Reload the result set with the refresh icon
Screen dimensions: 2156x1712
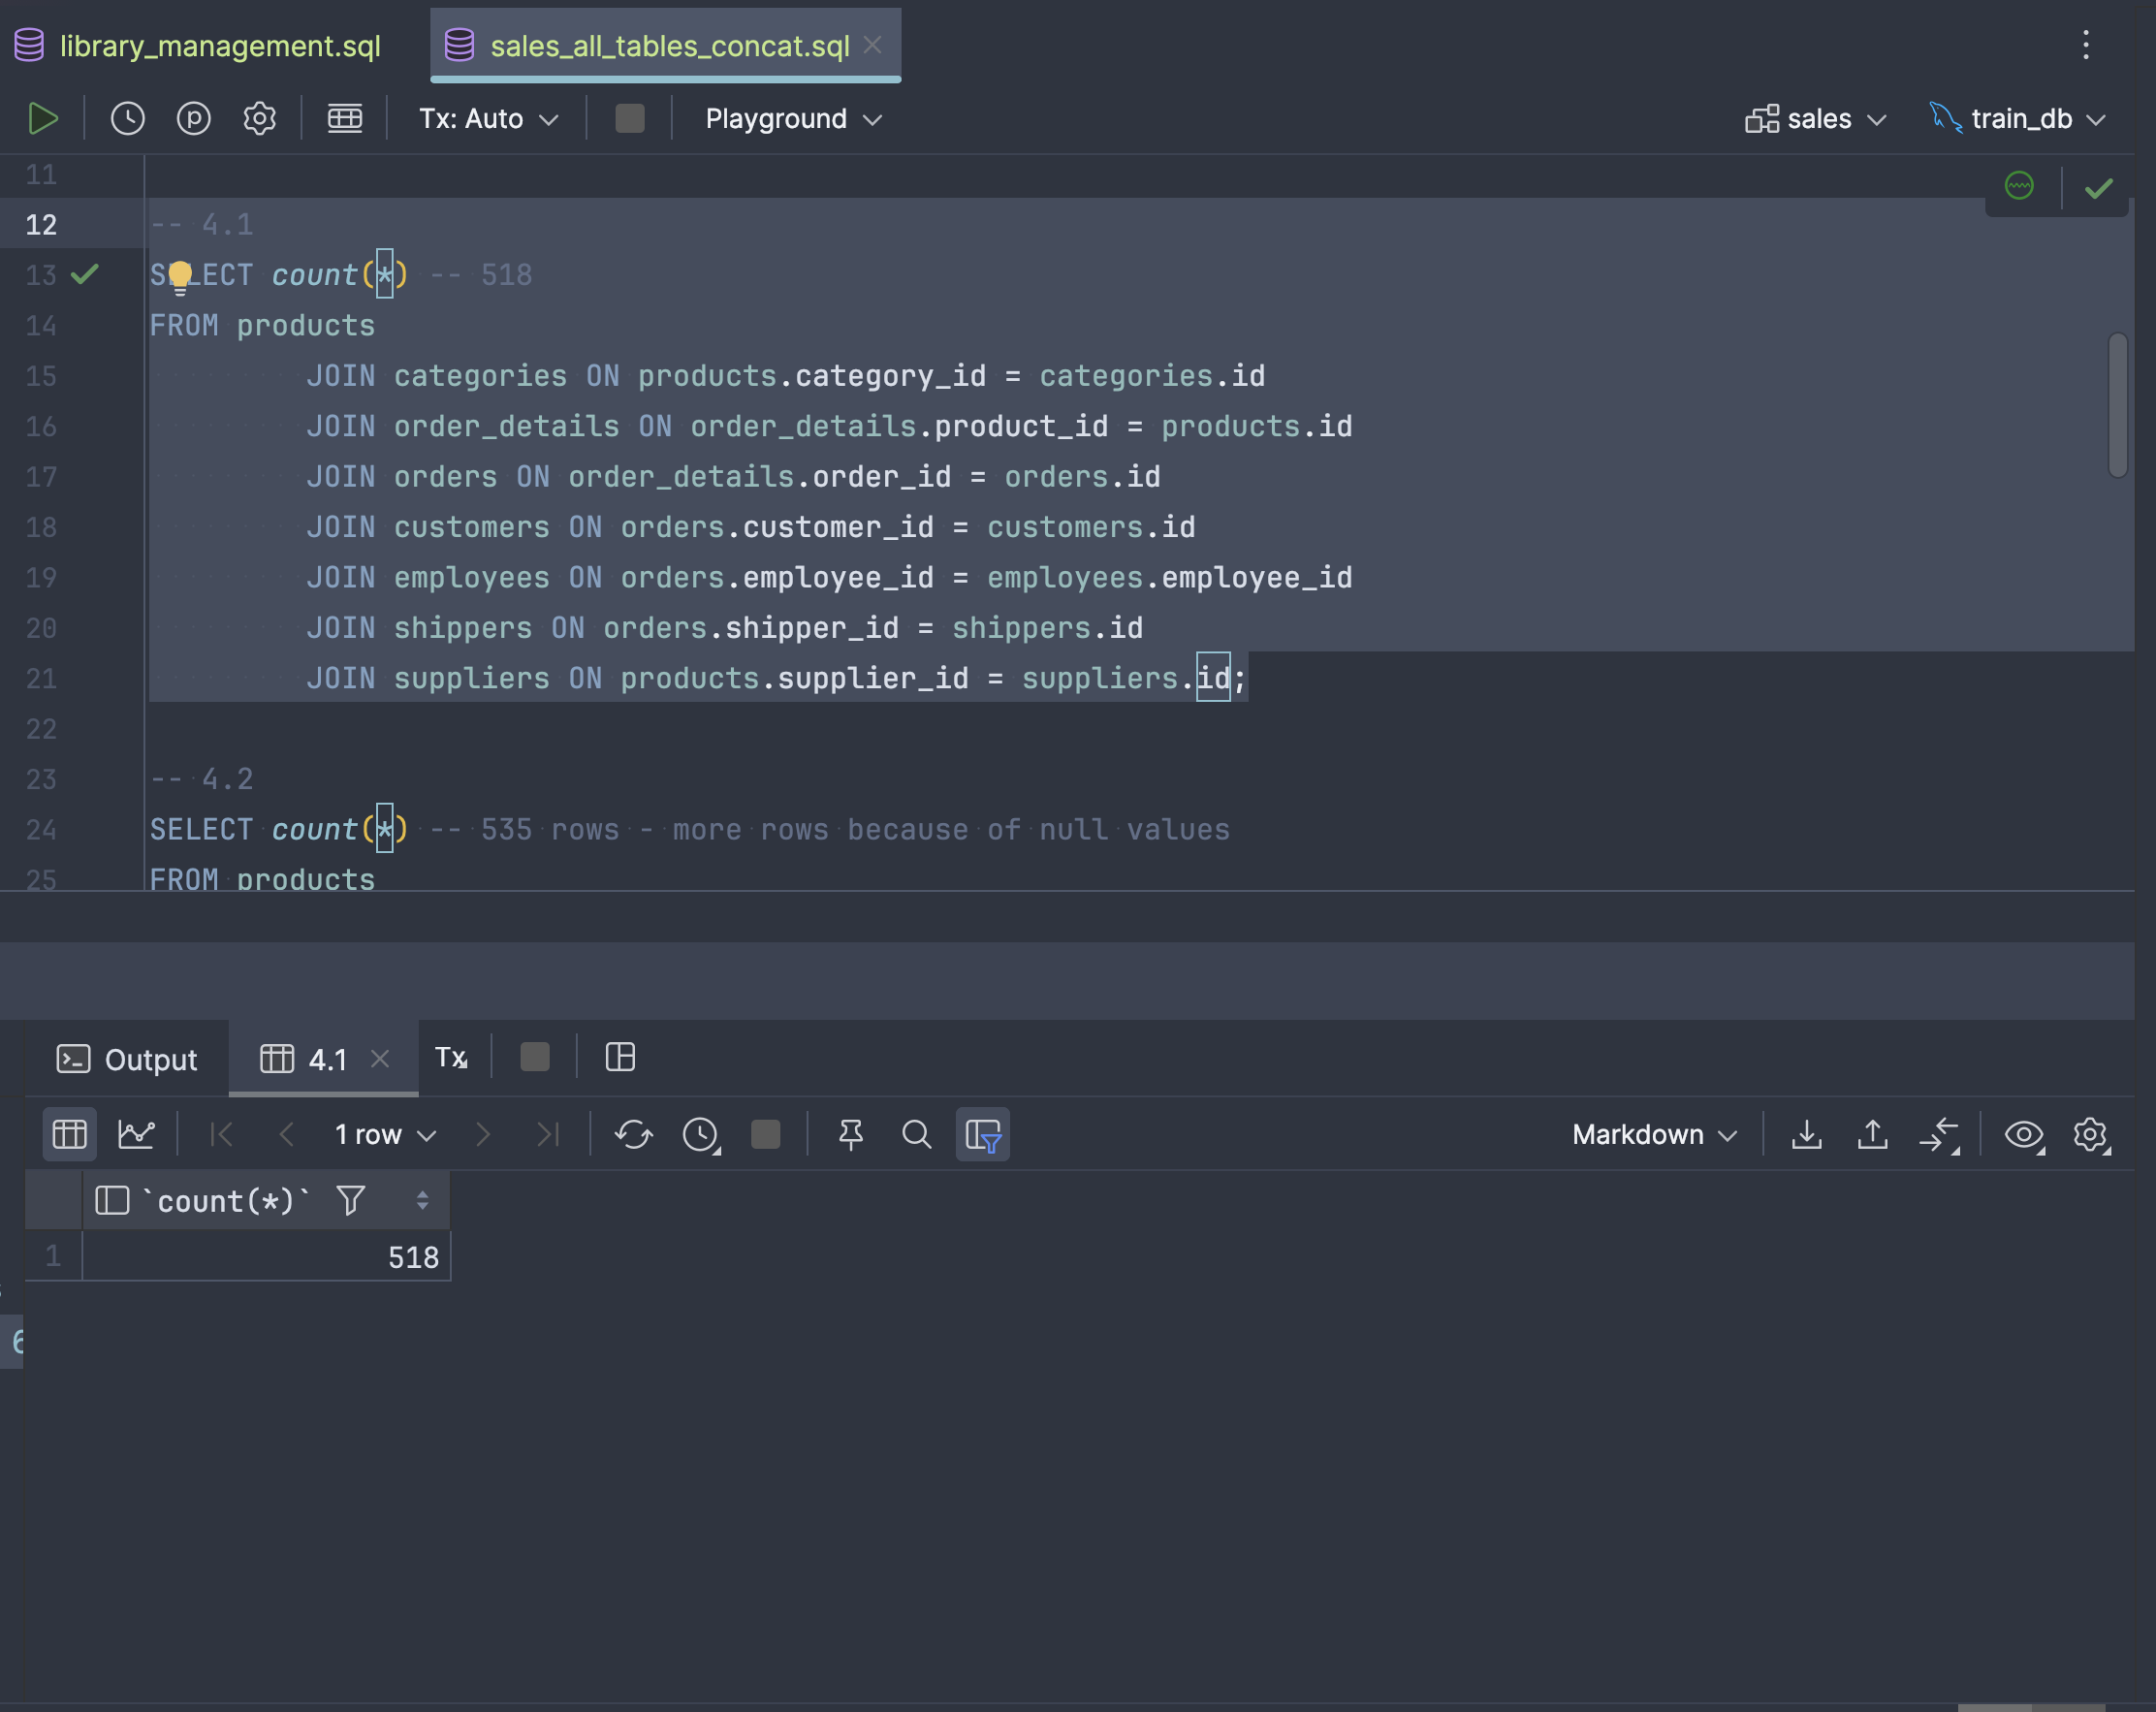pyautogui.click(x=633, y=1134)
